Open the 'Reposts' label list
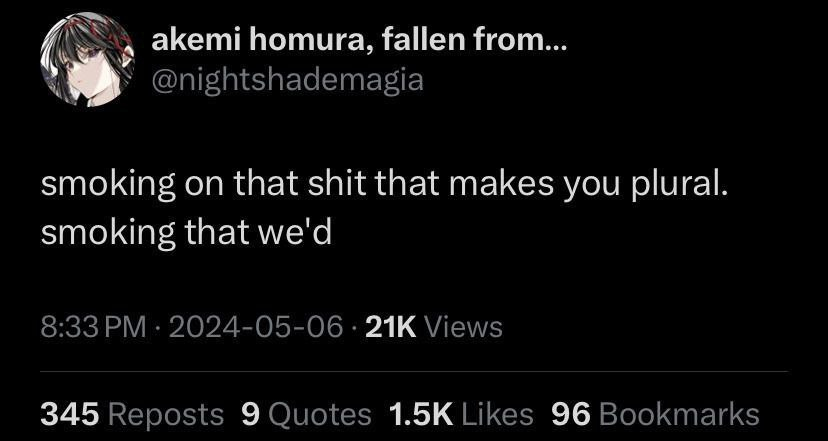Image resolution: width=828 pixels, height=441 pixels. 166,415
